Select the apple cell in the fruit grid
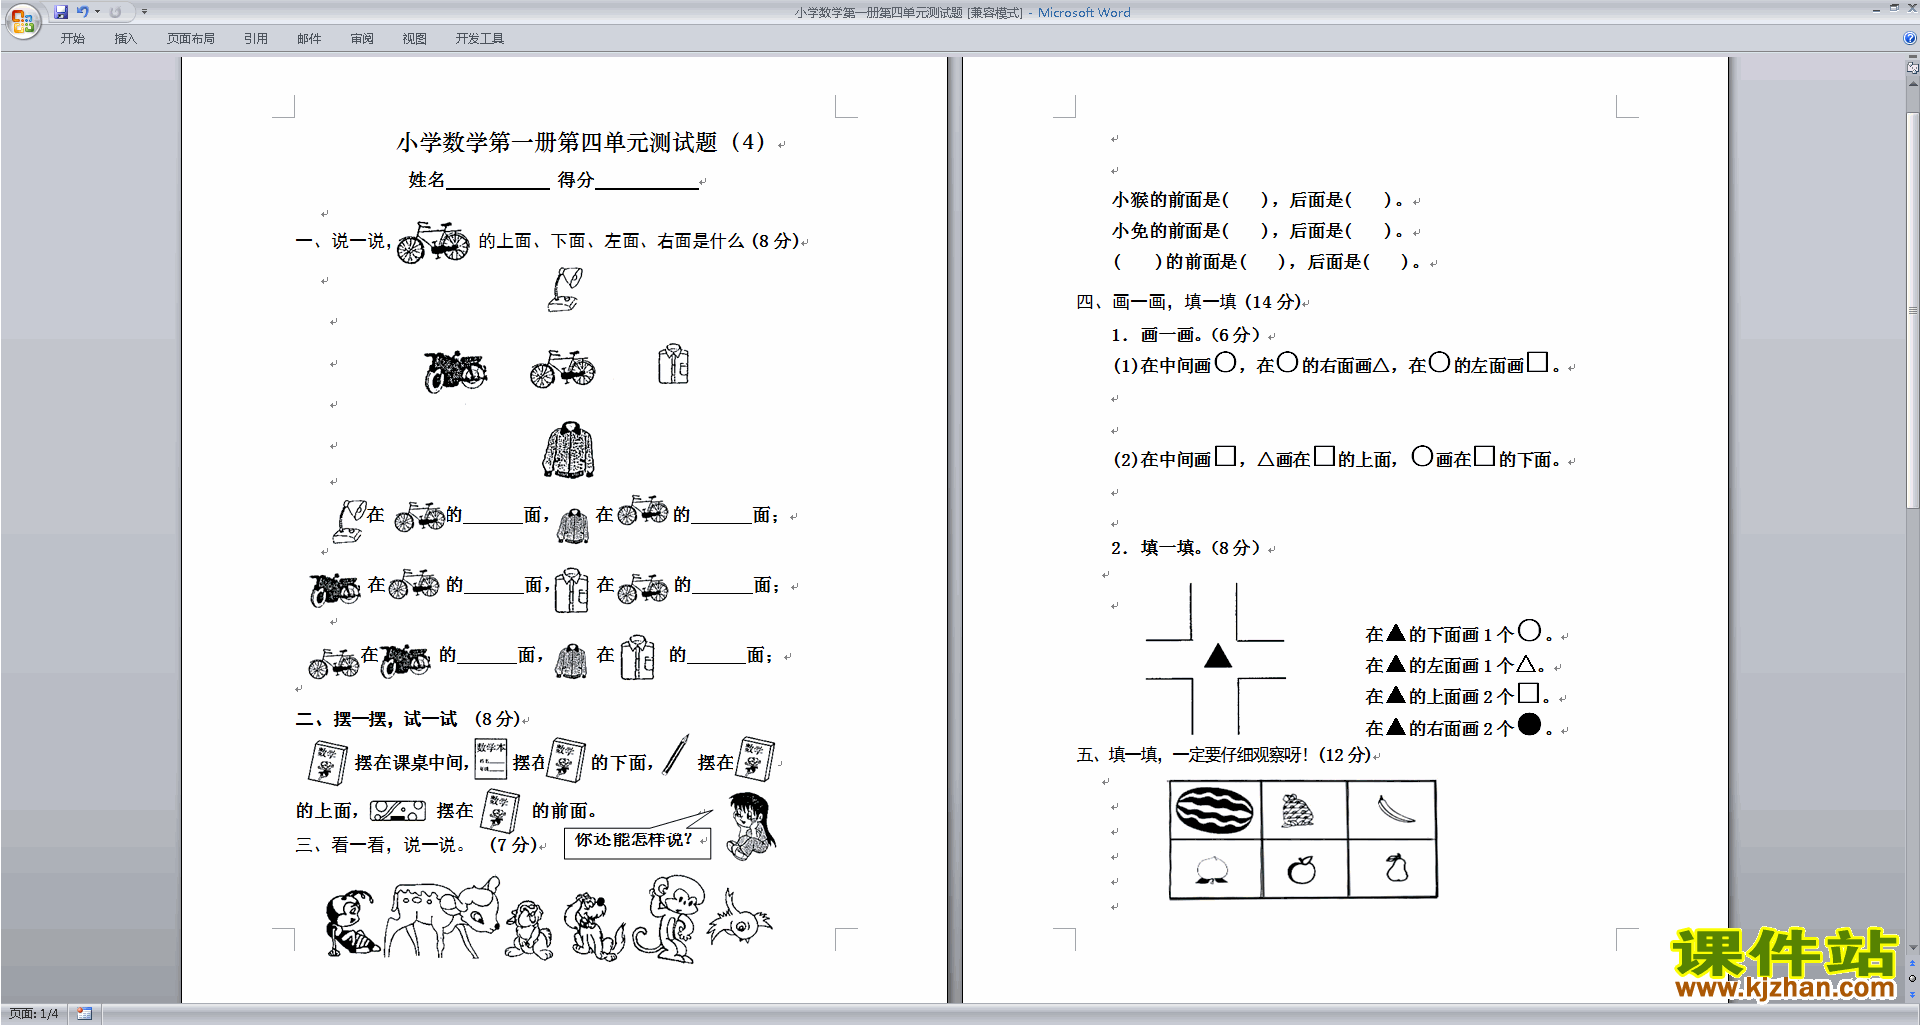The image size is (1920, 1025). tap(1303, 869)
